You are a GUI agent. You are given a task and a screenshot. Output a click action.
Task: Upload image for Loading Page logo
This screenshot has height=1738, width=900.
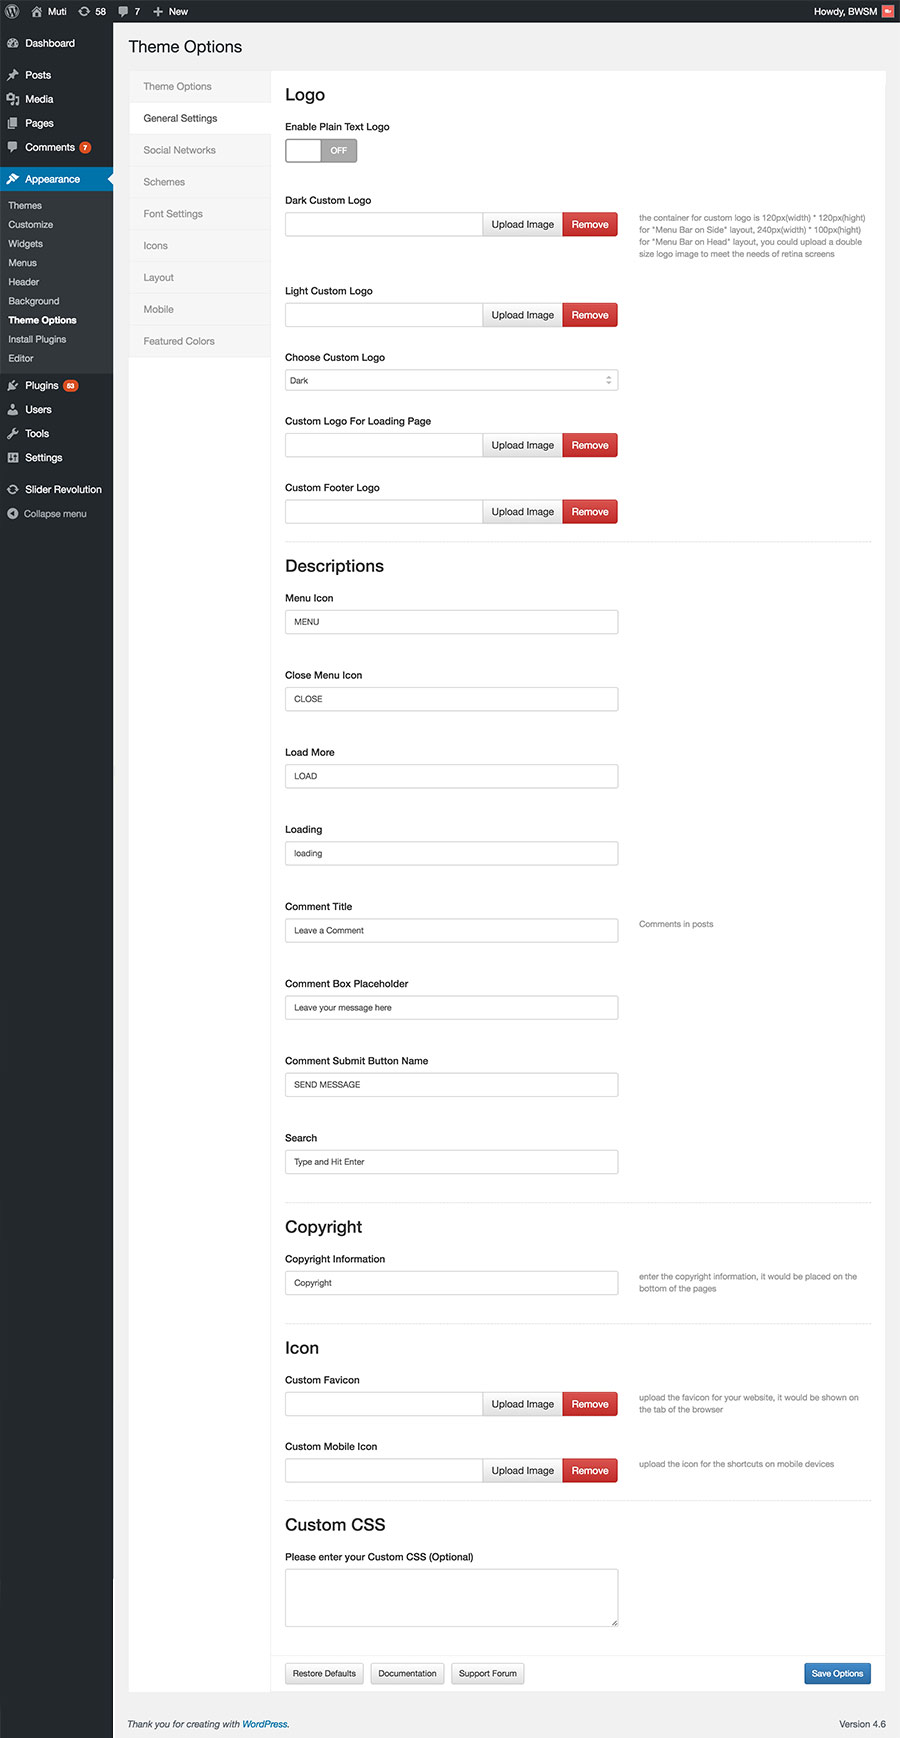pos(522,445)
